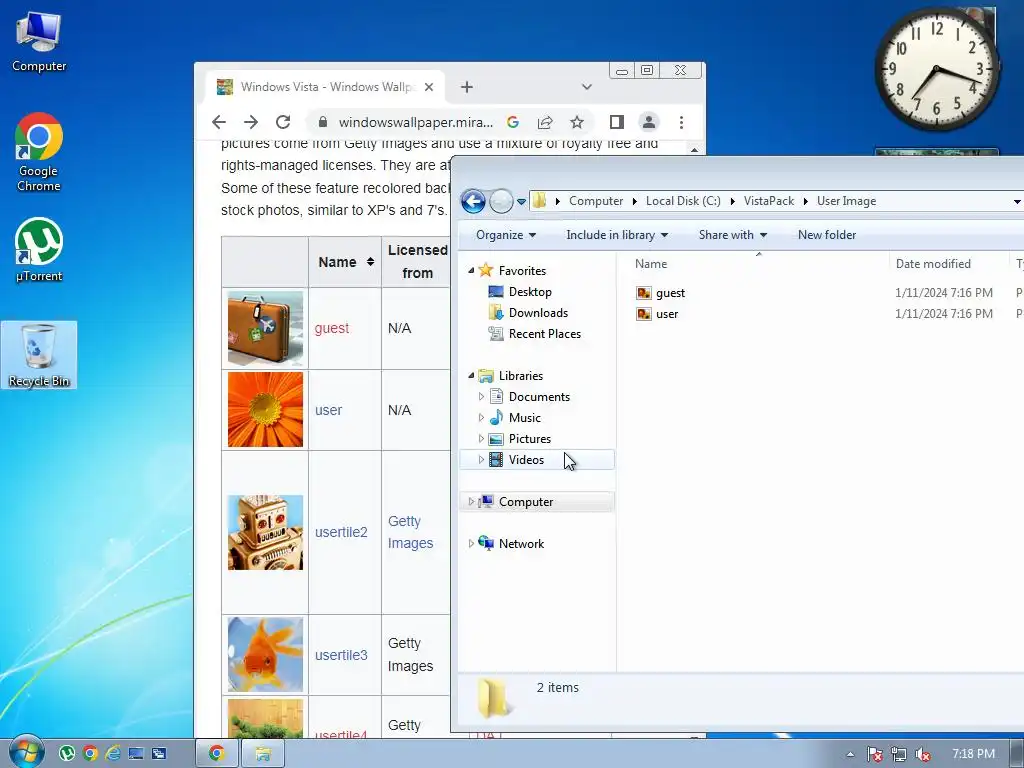The height and width of the screenshot is (768, 1024).
Task: Click the Explorer forward button
Action: (x=501, y=201)
